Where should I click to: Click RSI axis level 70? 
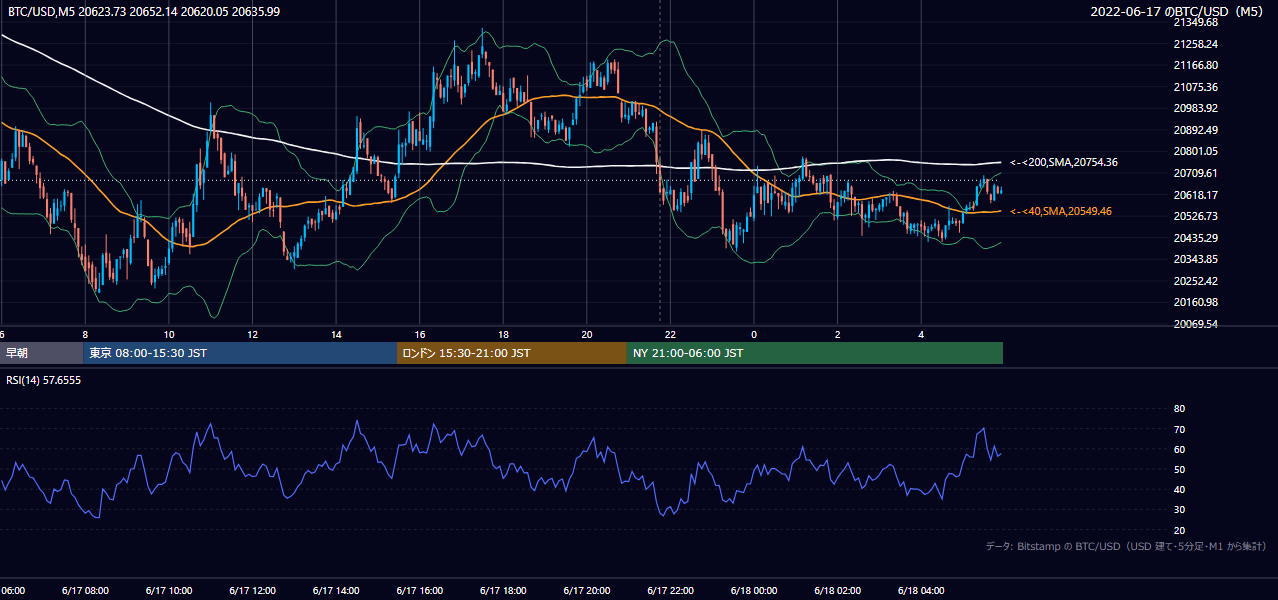pos(1179,429)
